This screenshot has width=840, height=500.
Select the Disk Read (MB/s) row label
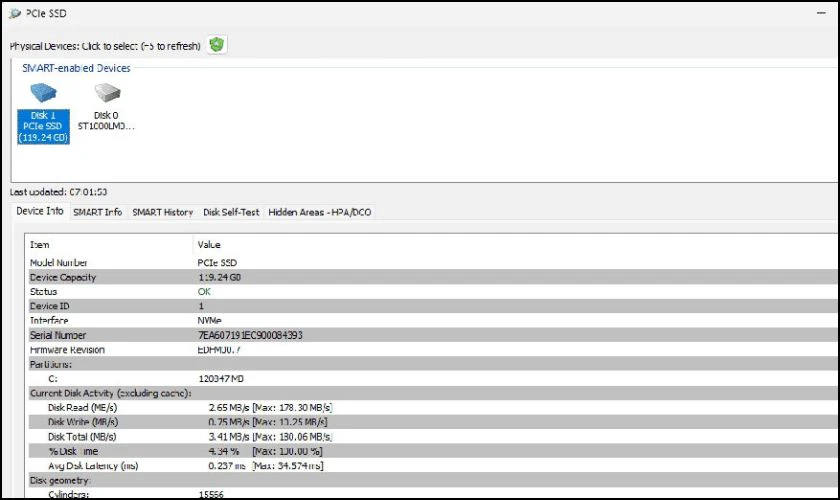pyautogui.click(x=82, y=407)
